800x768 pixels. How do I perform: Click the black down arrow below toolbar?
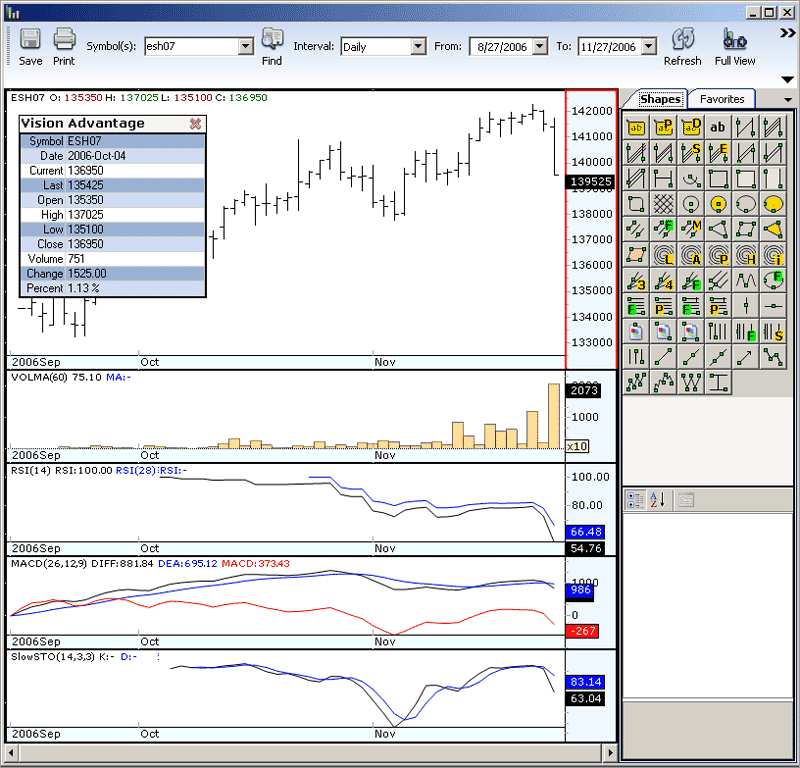pyautogui.click(x=787, y=80)
